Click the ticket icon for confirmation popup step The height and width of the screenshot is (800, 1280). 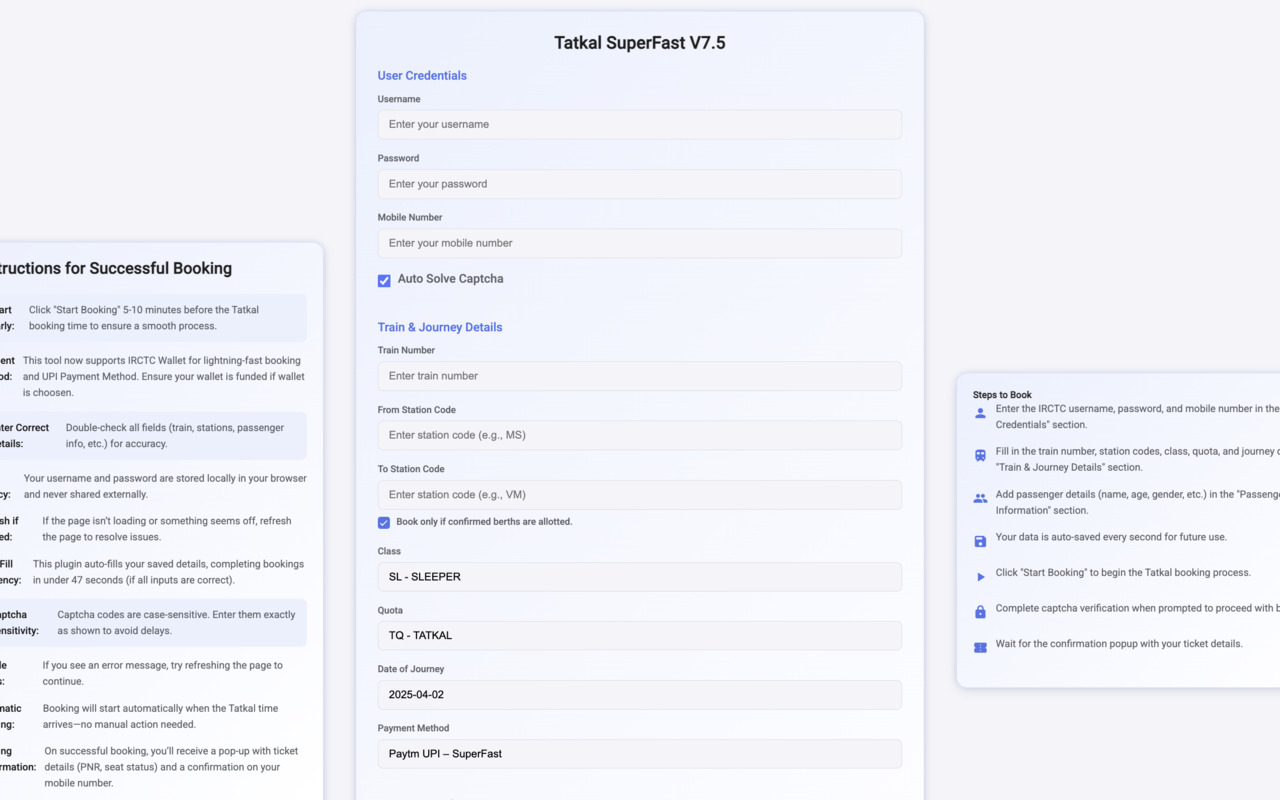(x=979, y=647)
